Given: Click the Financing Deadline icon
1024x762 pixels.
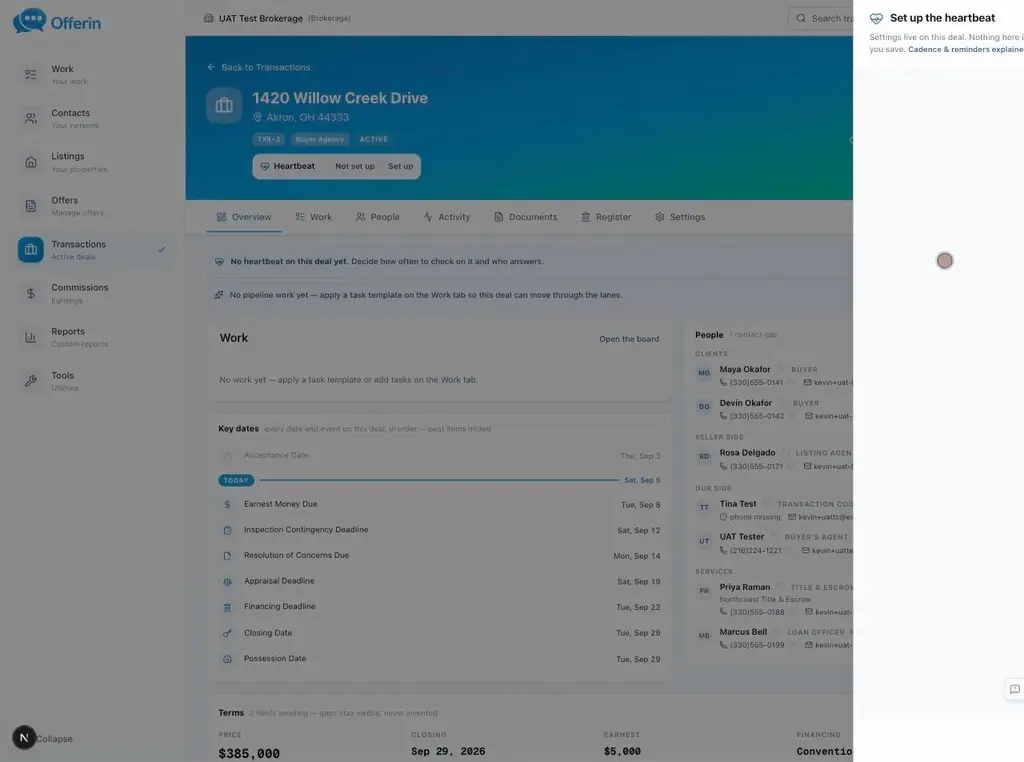Looking at the screenshot, I should 227,607.
